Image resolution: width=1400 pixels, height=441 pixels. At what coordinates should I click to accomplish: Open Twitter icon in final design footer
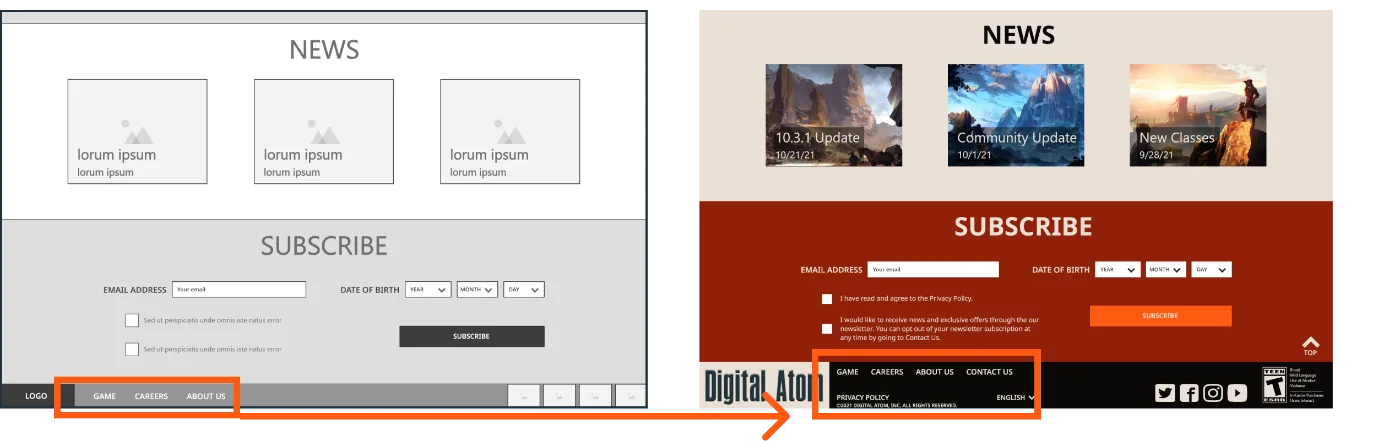click(x=1165, y=393)
